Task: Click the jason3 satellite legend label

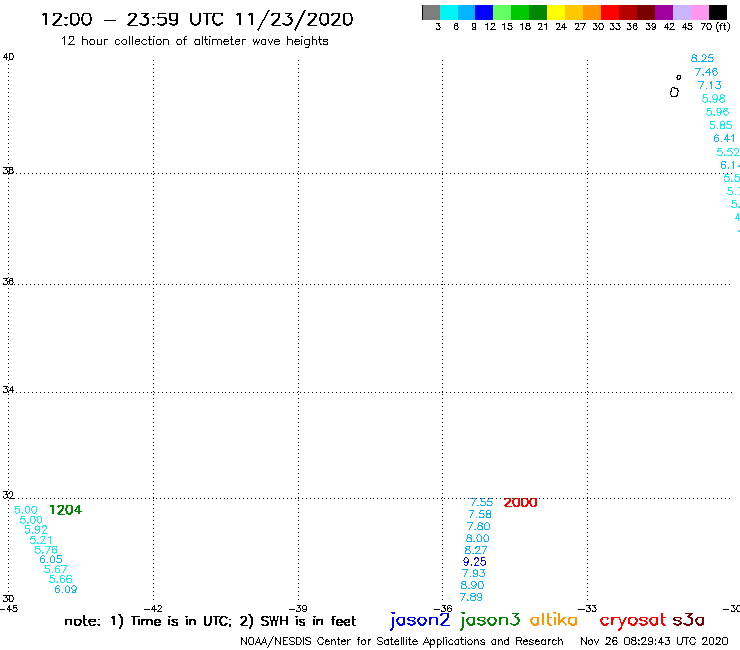Action: 490,620
